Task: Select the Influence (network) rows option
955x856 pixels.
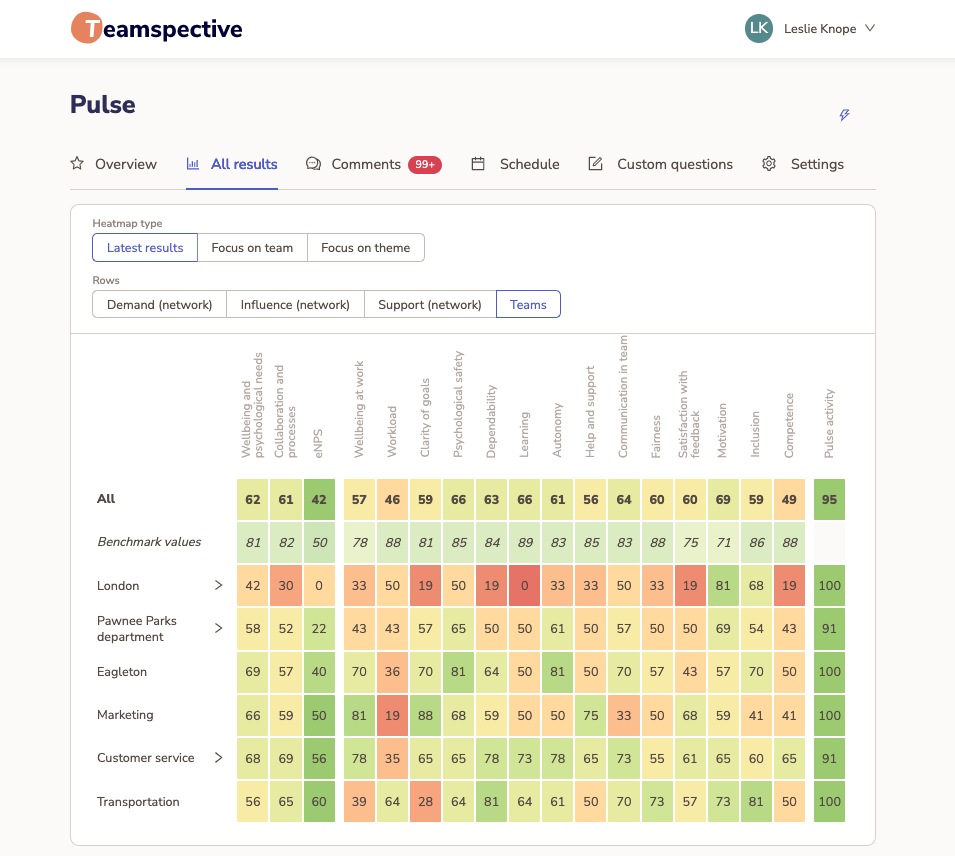Action: click(x=295, y=304)
